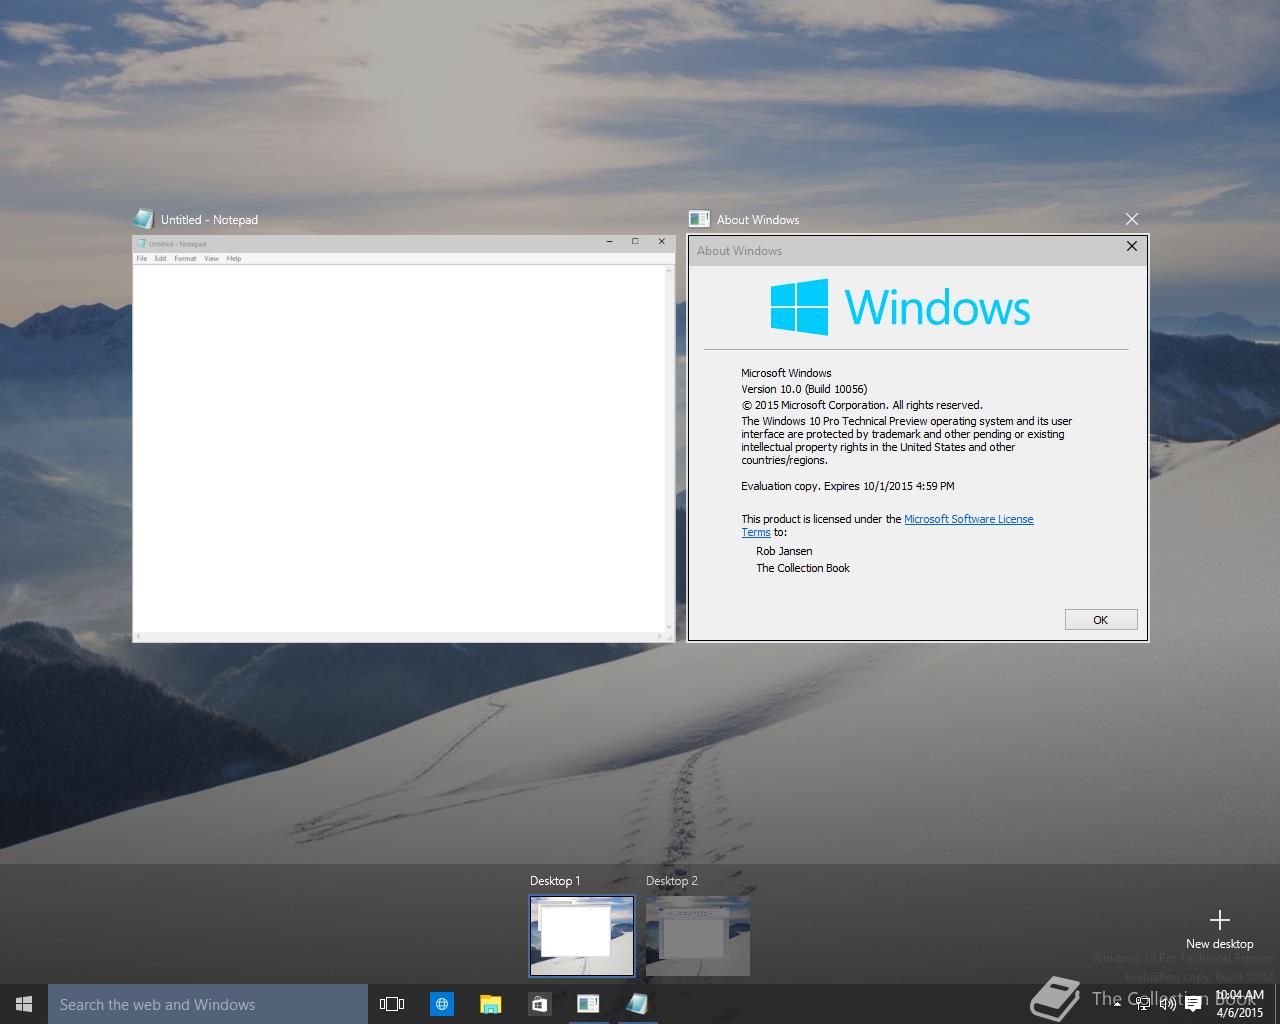Viewport: 1280px width, 1024px height.
Task: Click 'The Collection Book' organization in dialog
Action: tap(803, 568)
